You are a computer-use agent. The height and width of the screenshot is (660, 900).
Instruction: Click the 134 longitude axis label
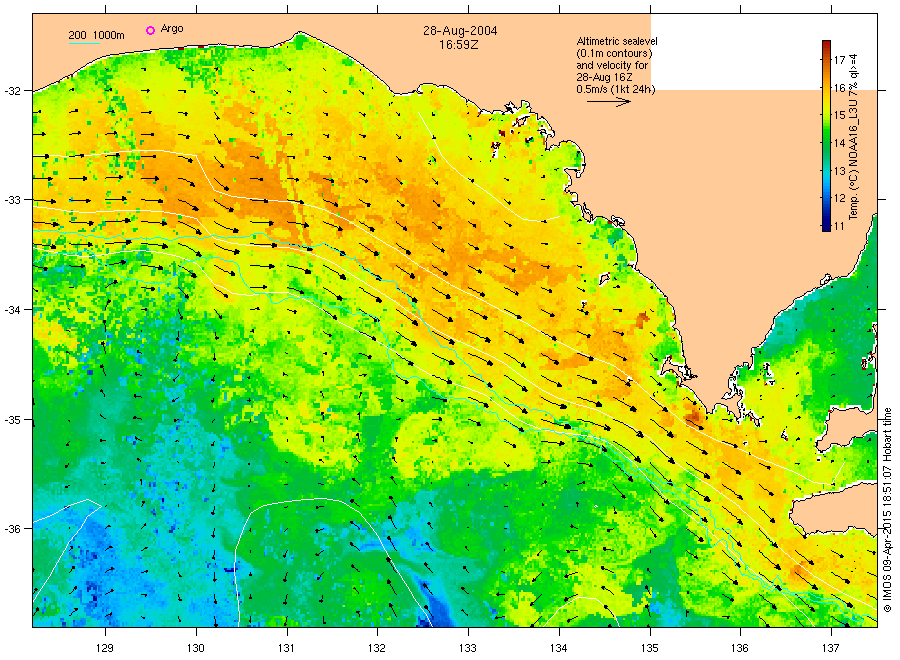558,648
